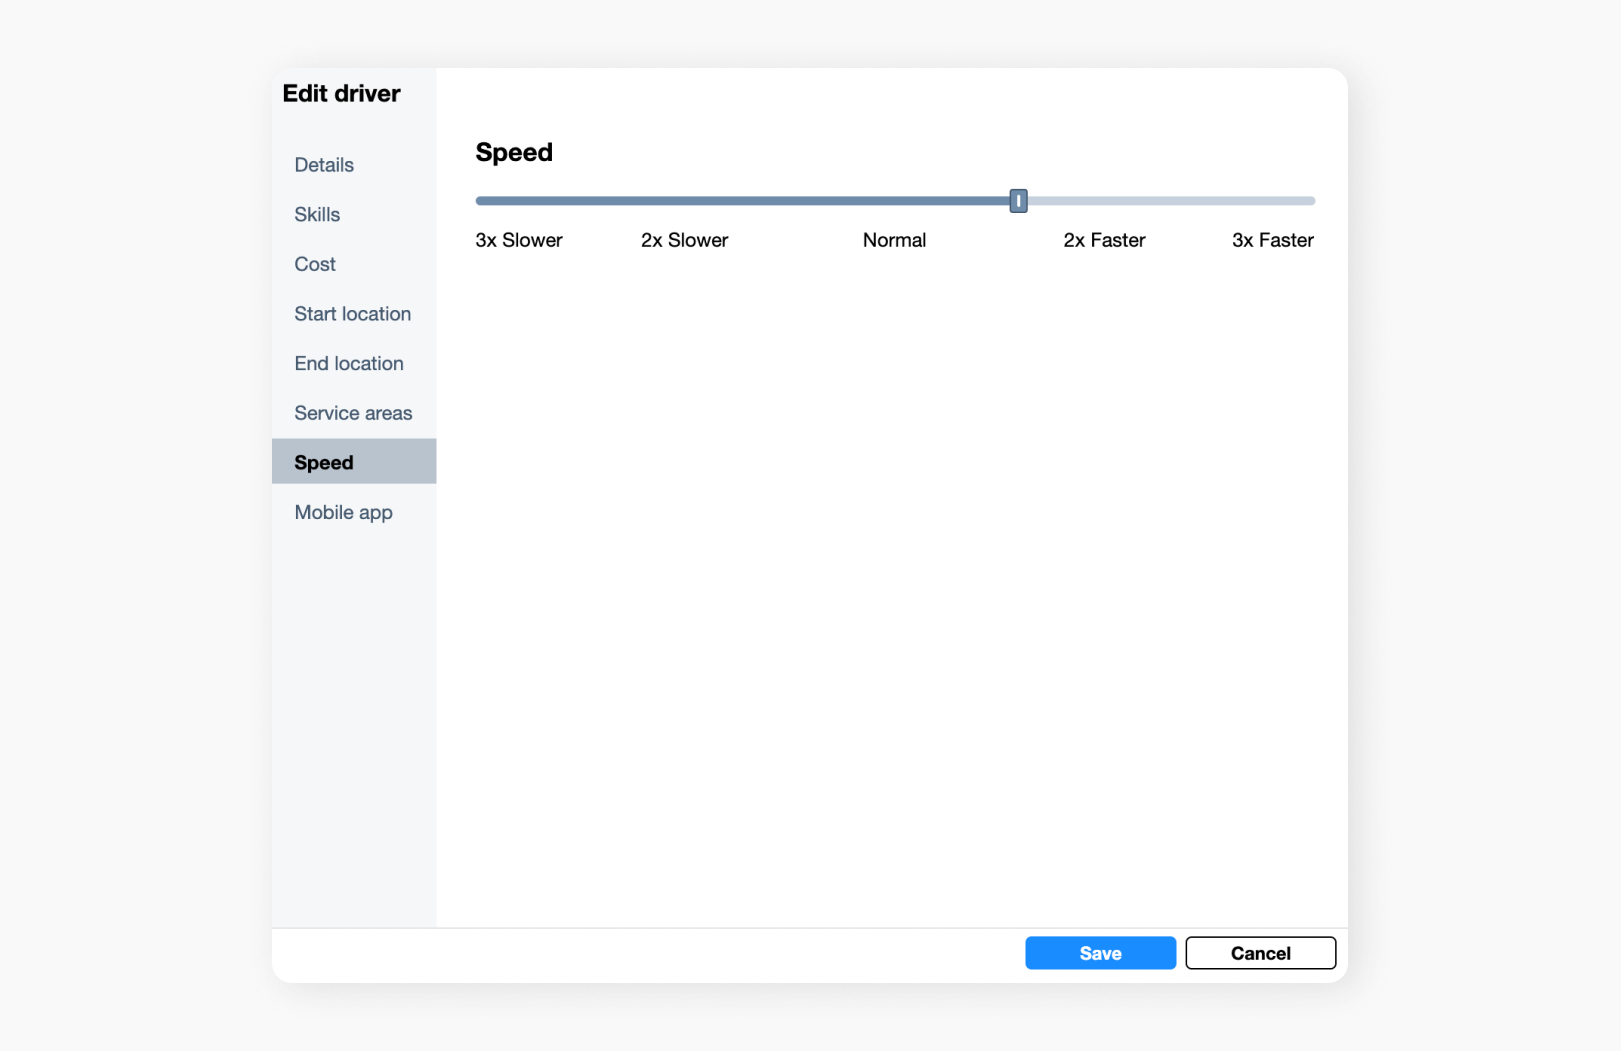1621x1051 pixels.
Task: Click the Speed heading in main panel
Action: pyautogui.click(x=514, y=152)
